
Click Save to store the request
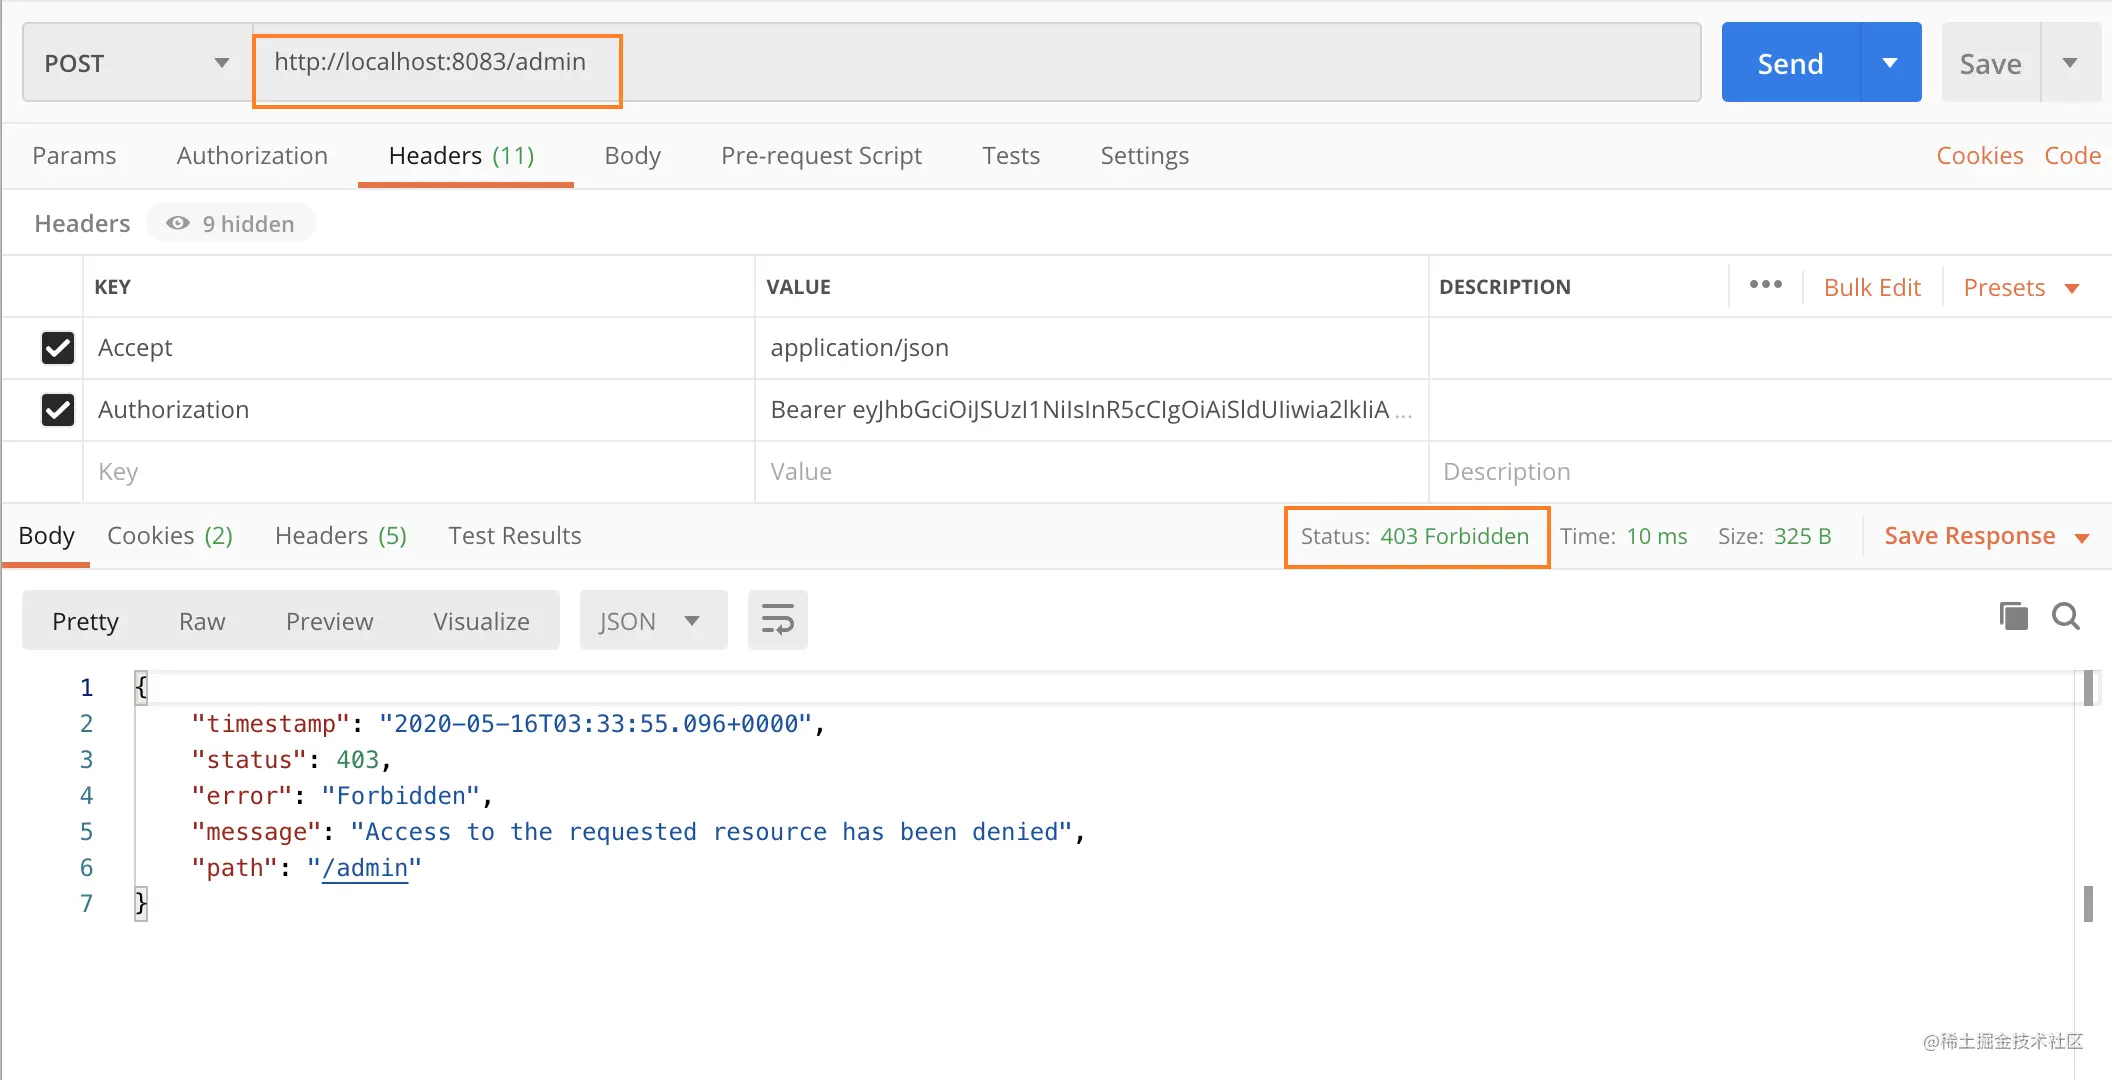1991,63
